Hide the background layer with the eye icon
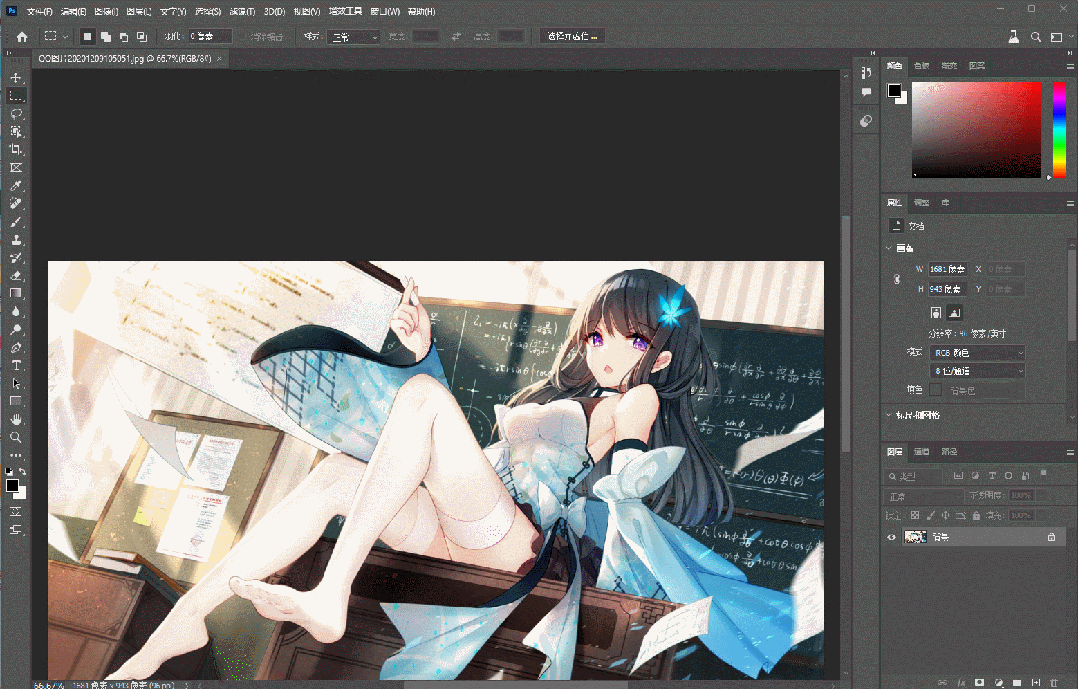1078x689 pixels. click(892, 537)
